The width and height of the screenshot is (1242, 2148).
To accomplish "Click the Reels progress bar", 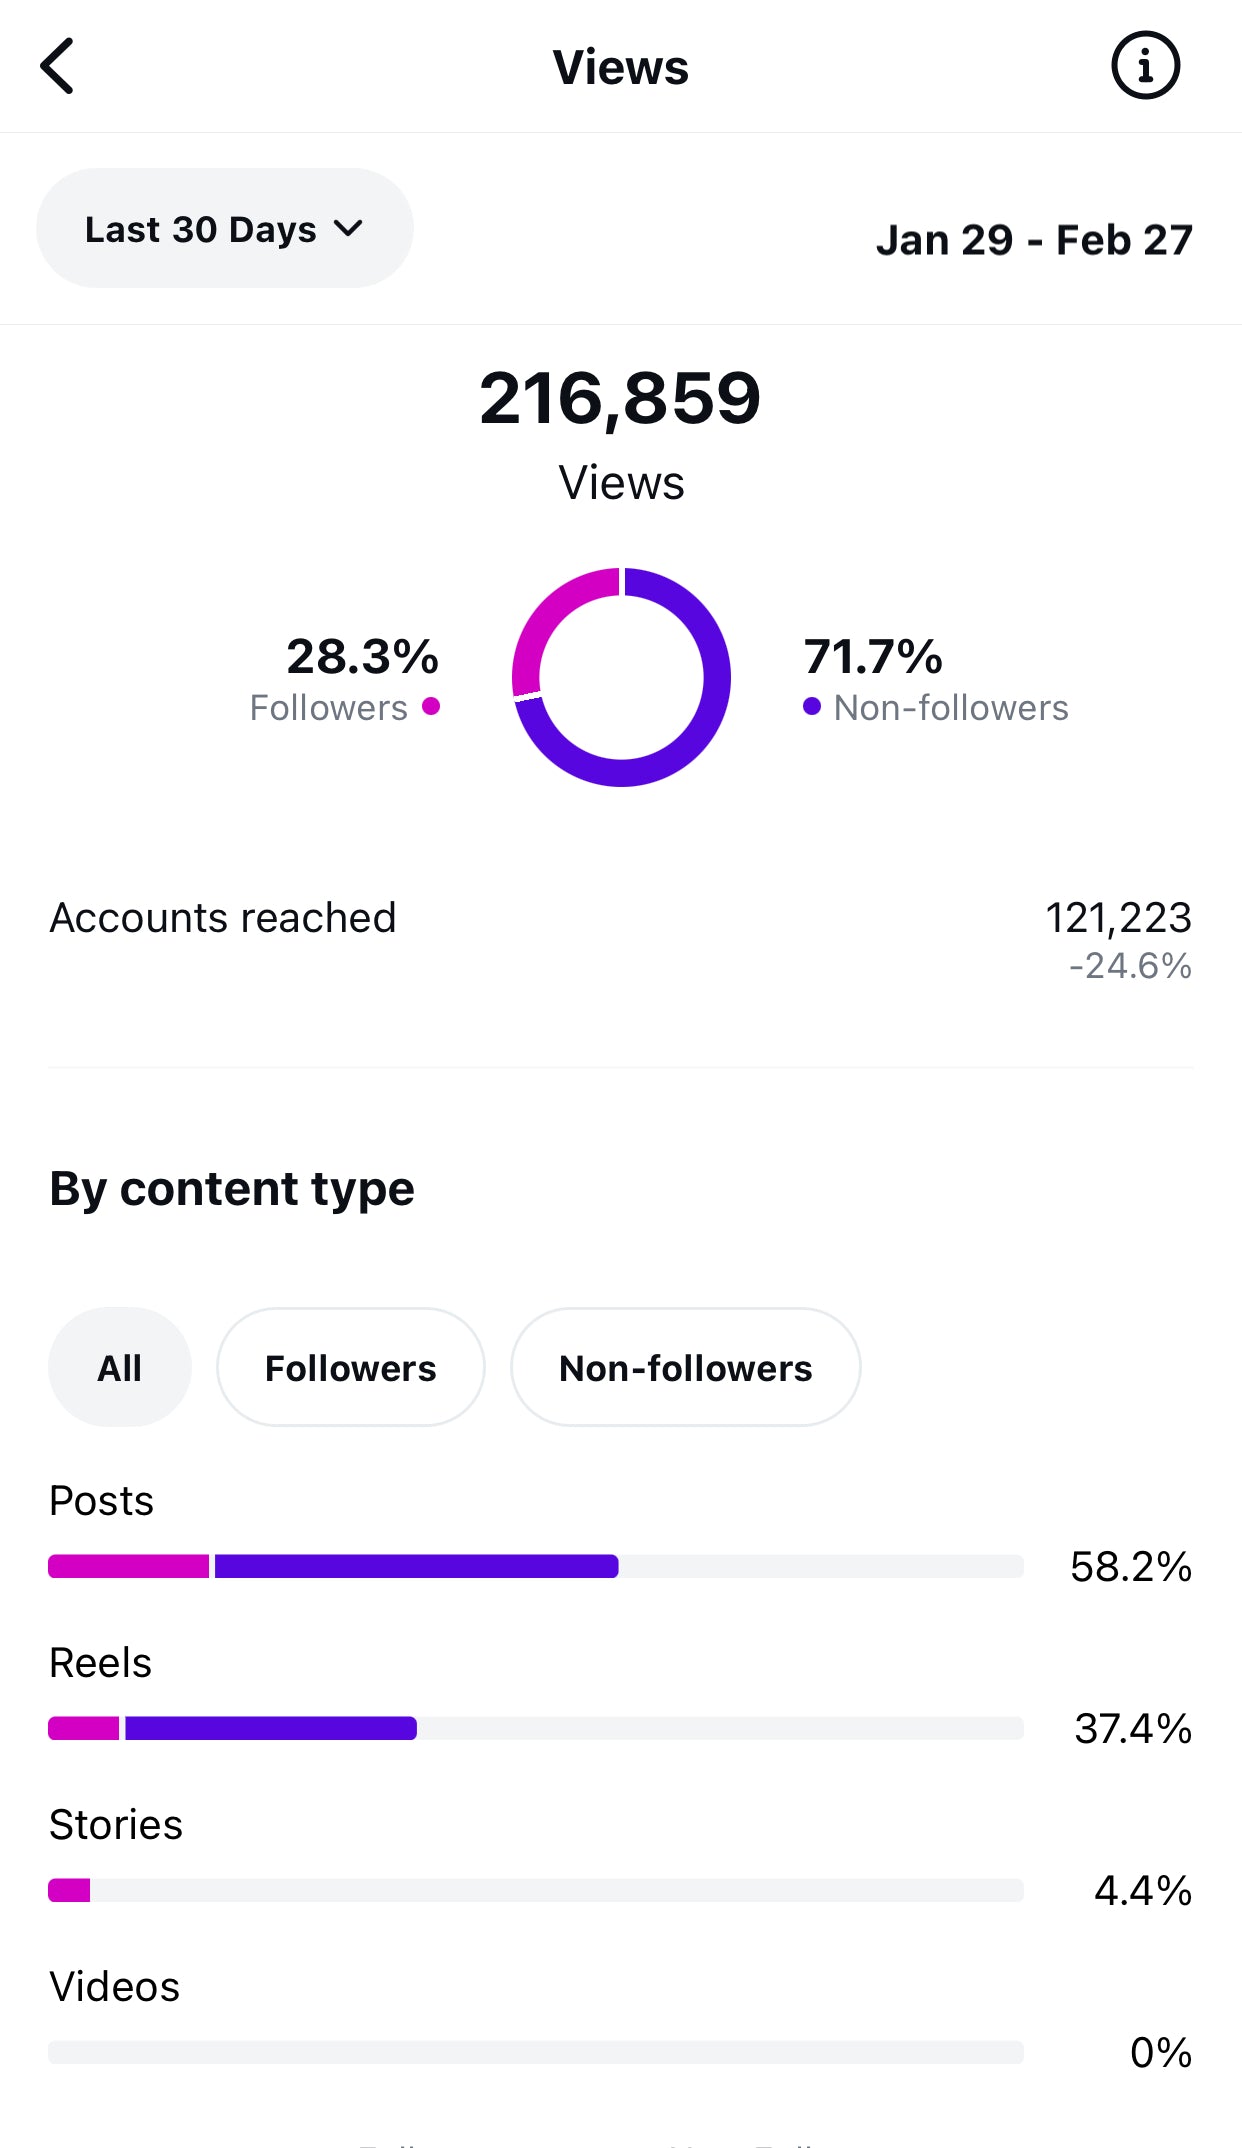I will point(536,1728).
